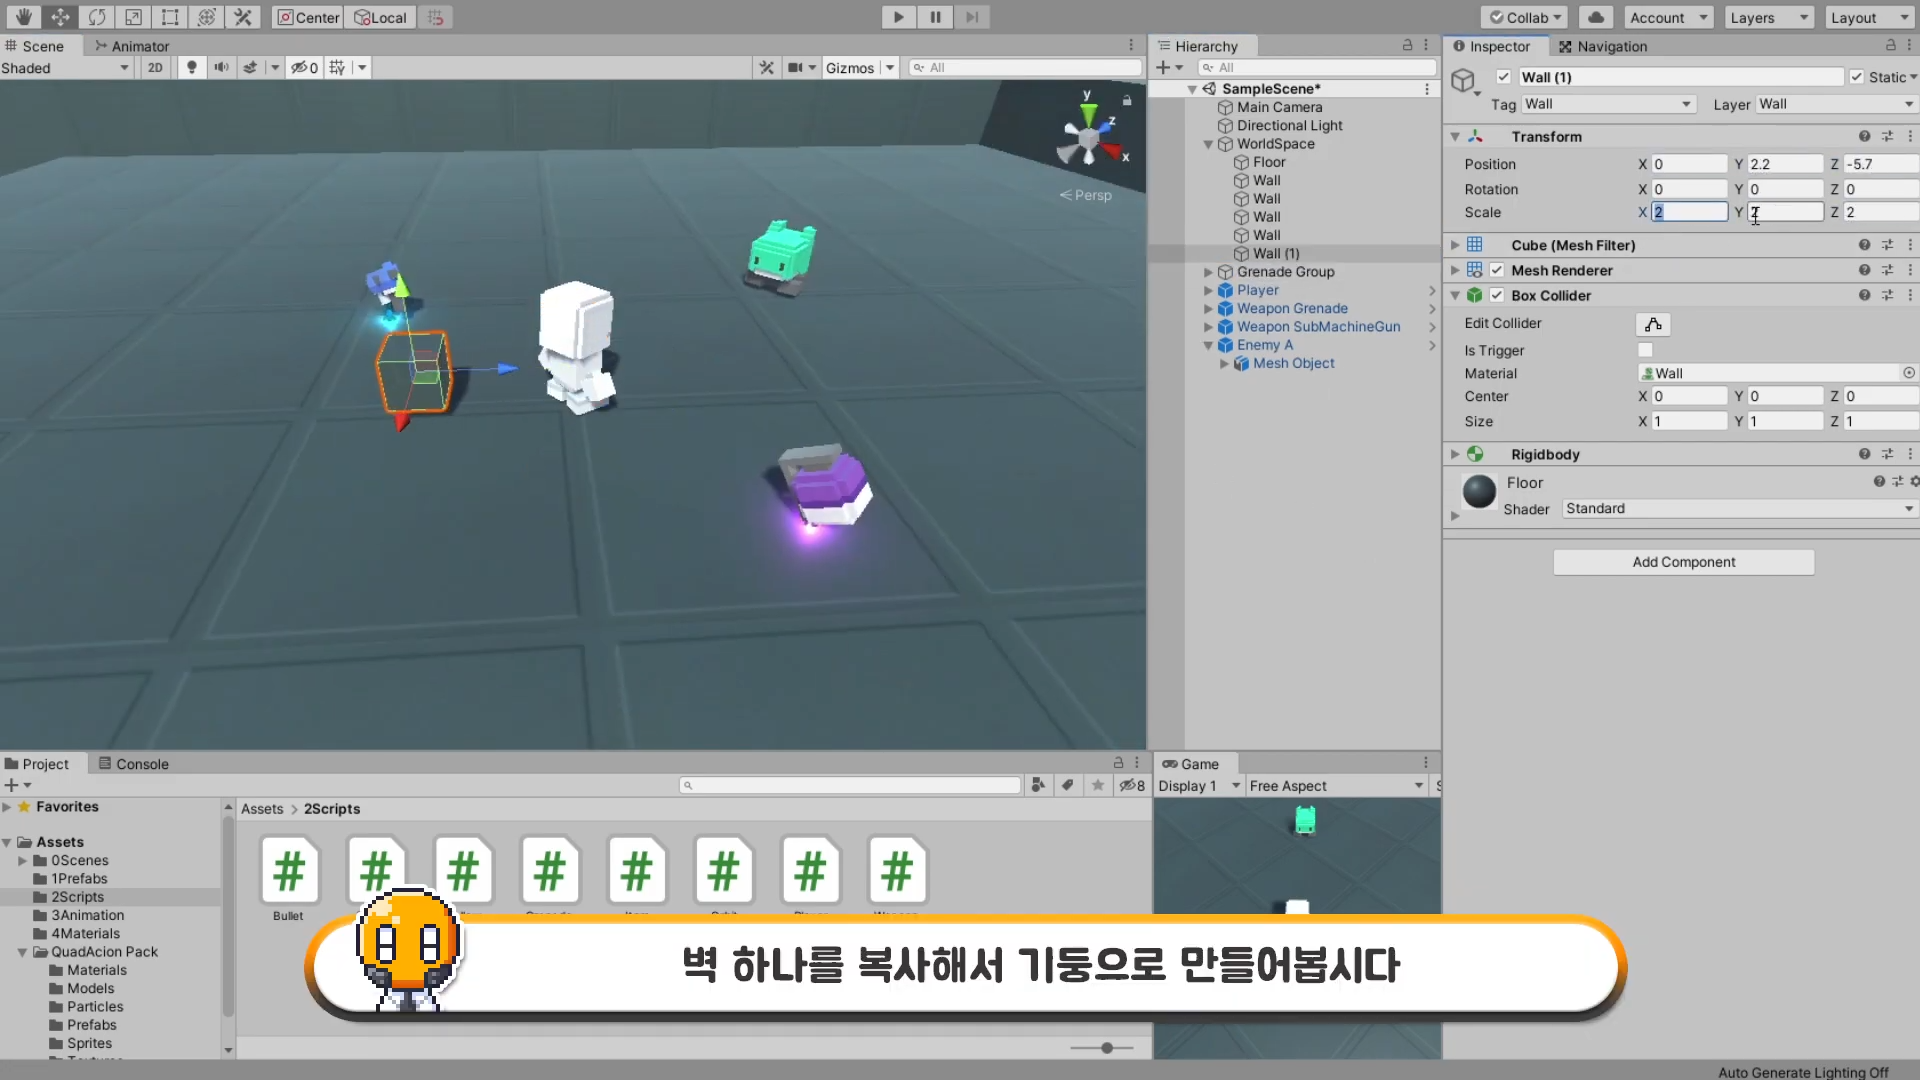Switch to the Console tab
The image size is (1920, 1080).
click(134, 764)
